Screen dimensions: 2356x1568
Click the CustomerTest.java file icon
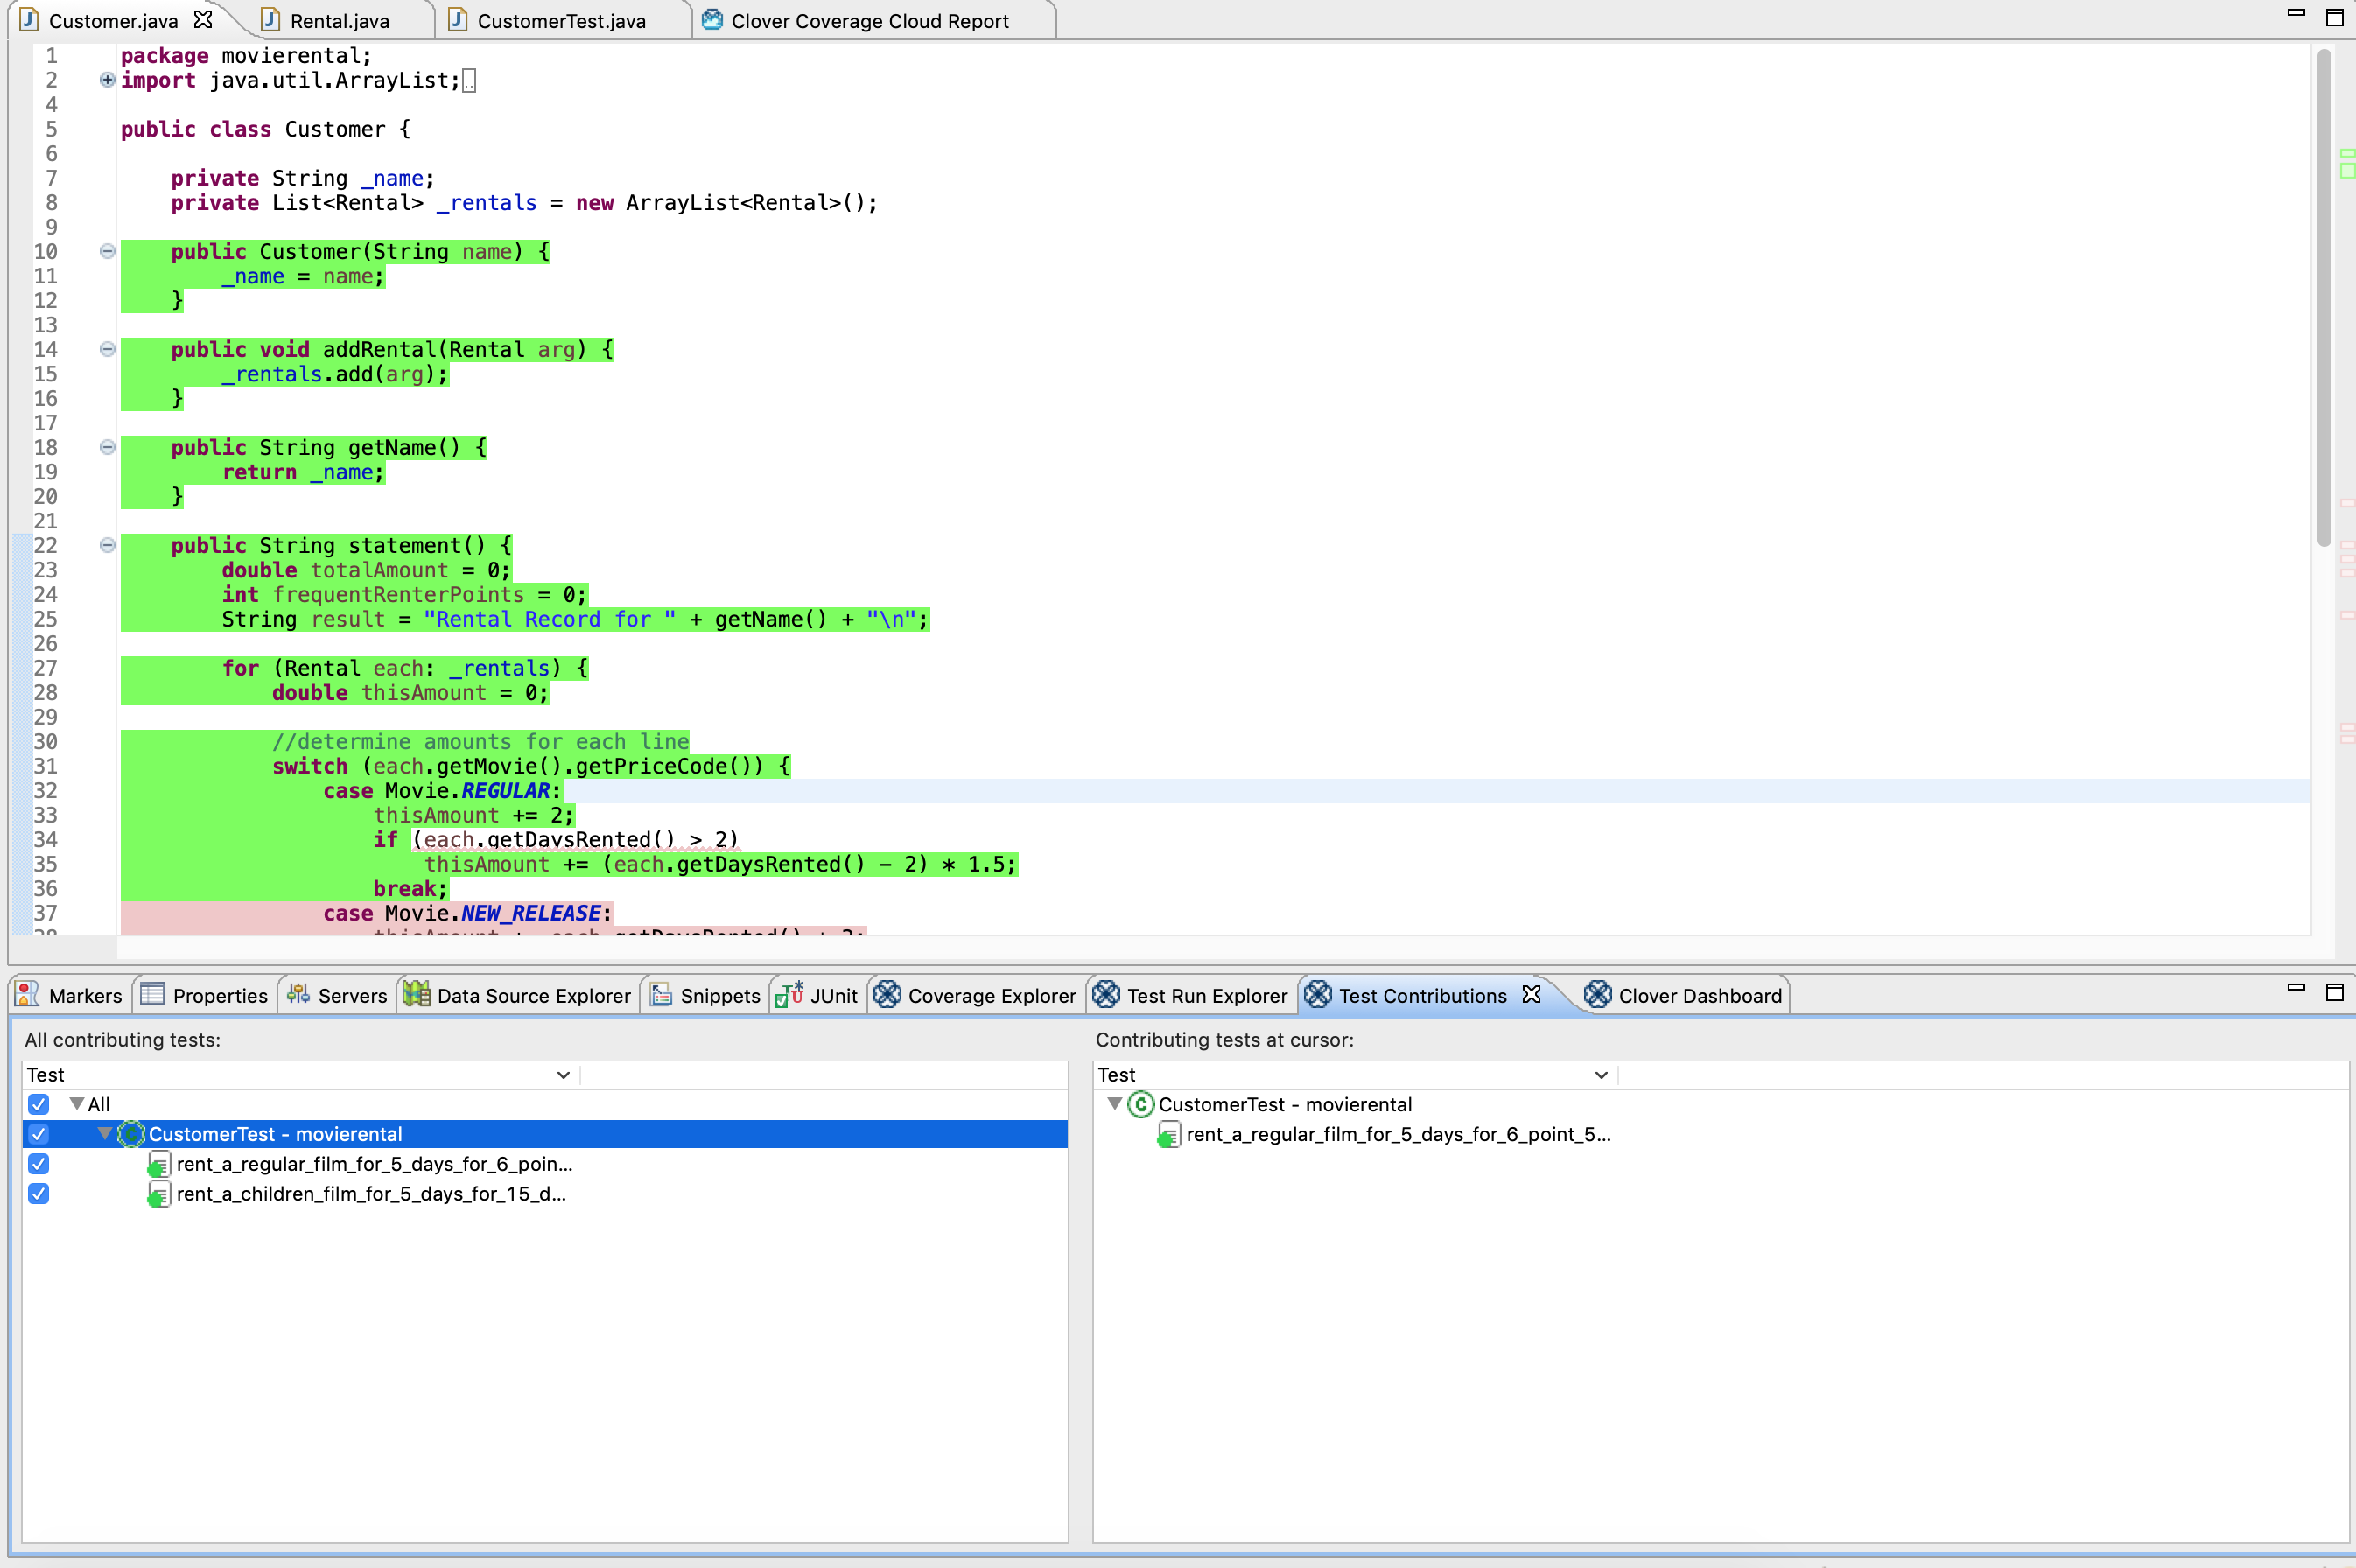(457, 20)
